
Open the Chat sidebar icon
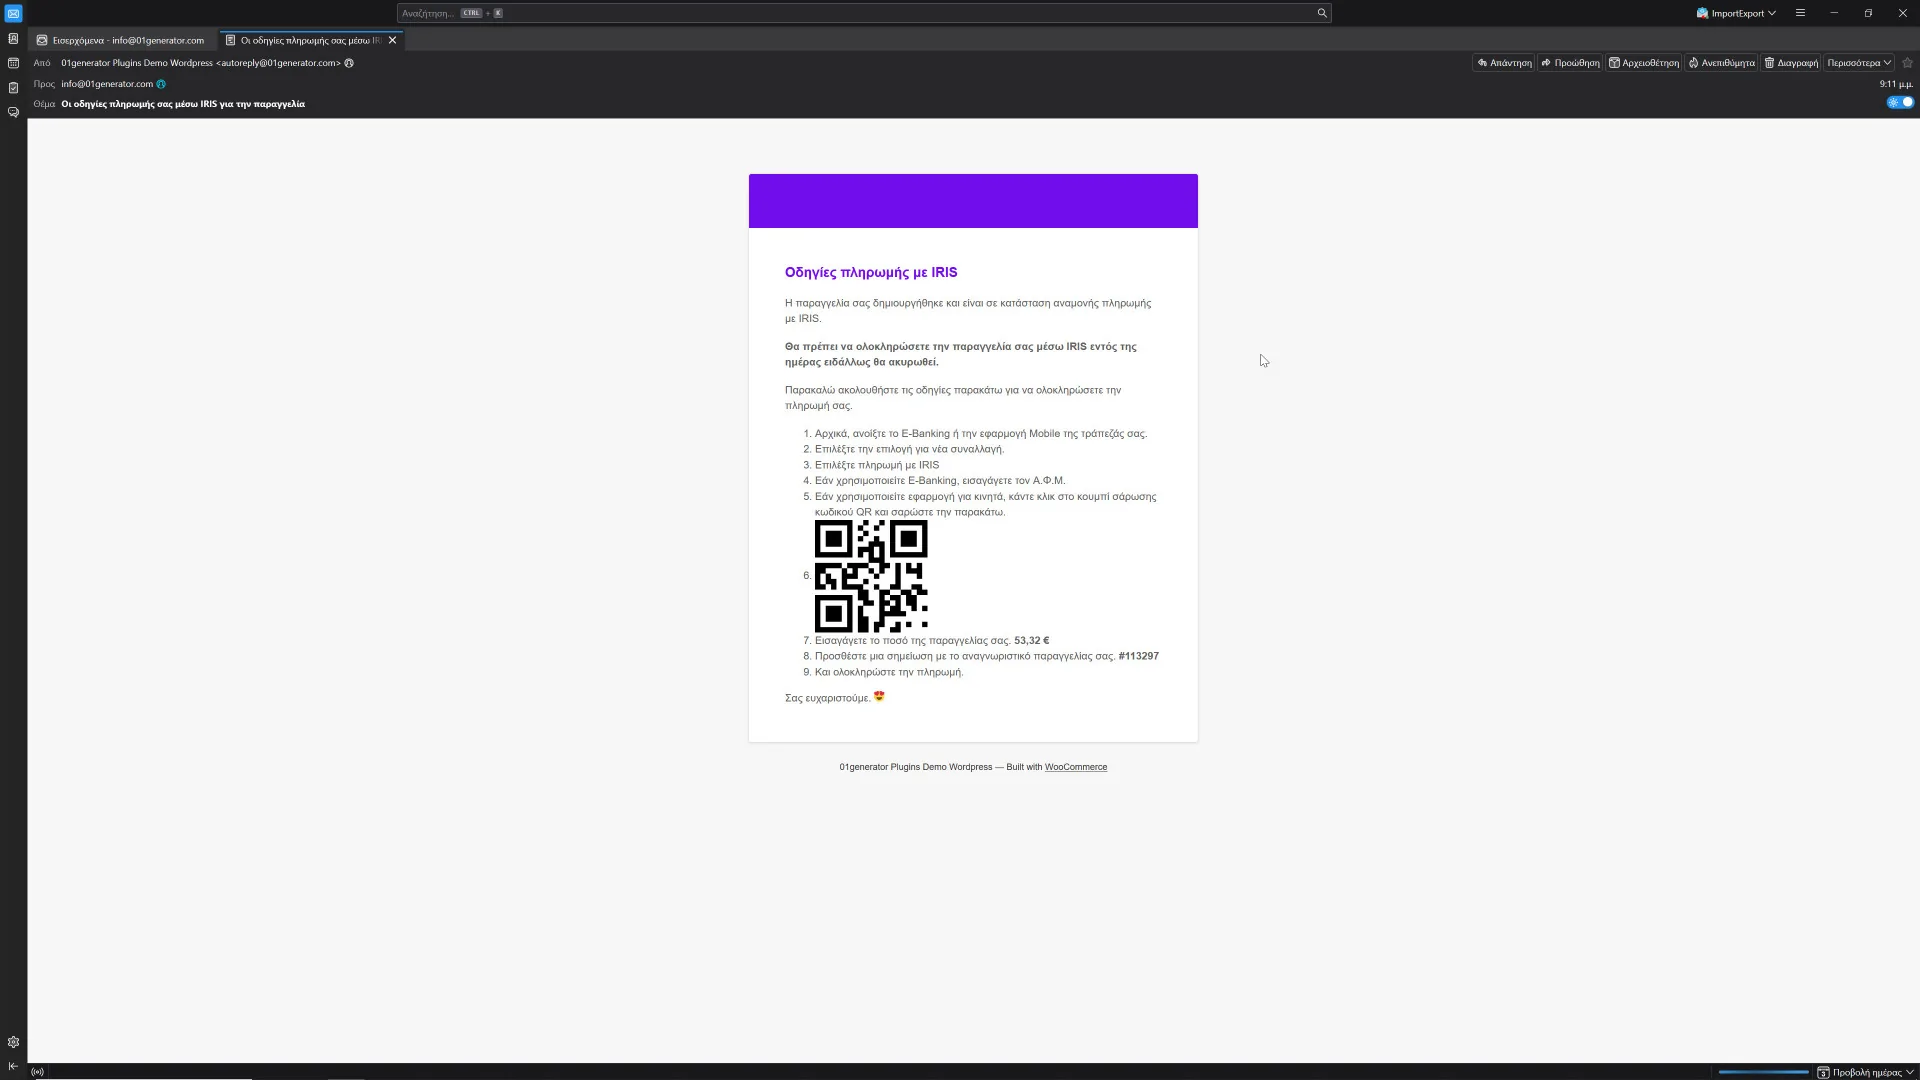(13, 112)
